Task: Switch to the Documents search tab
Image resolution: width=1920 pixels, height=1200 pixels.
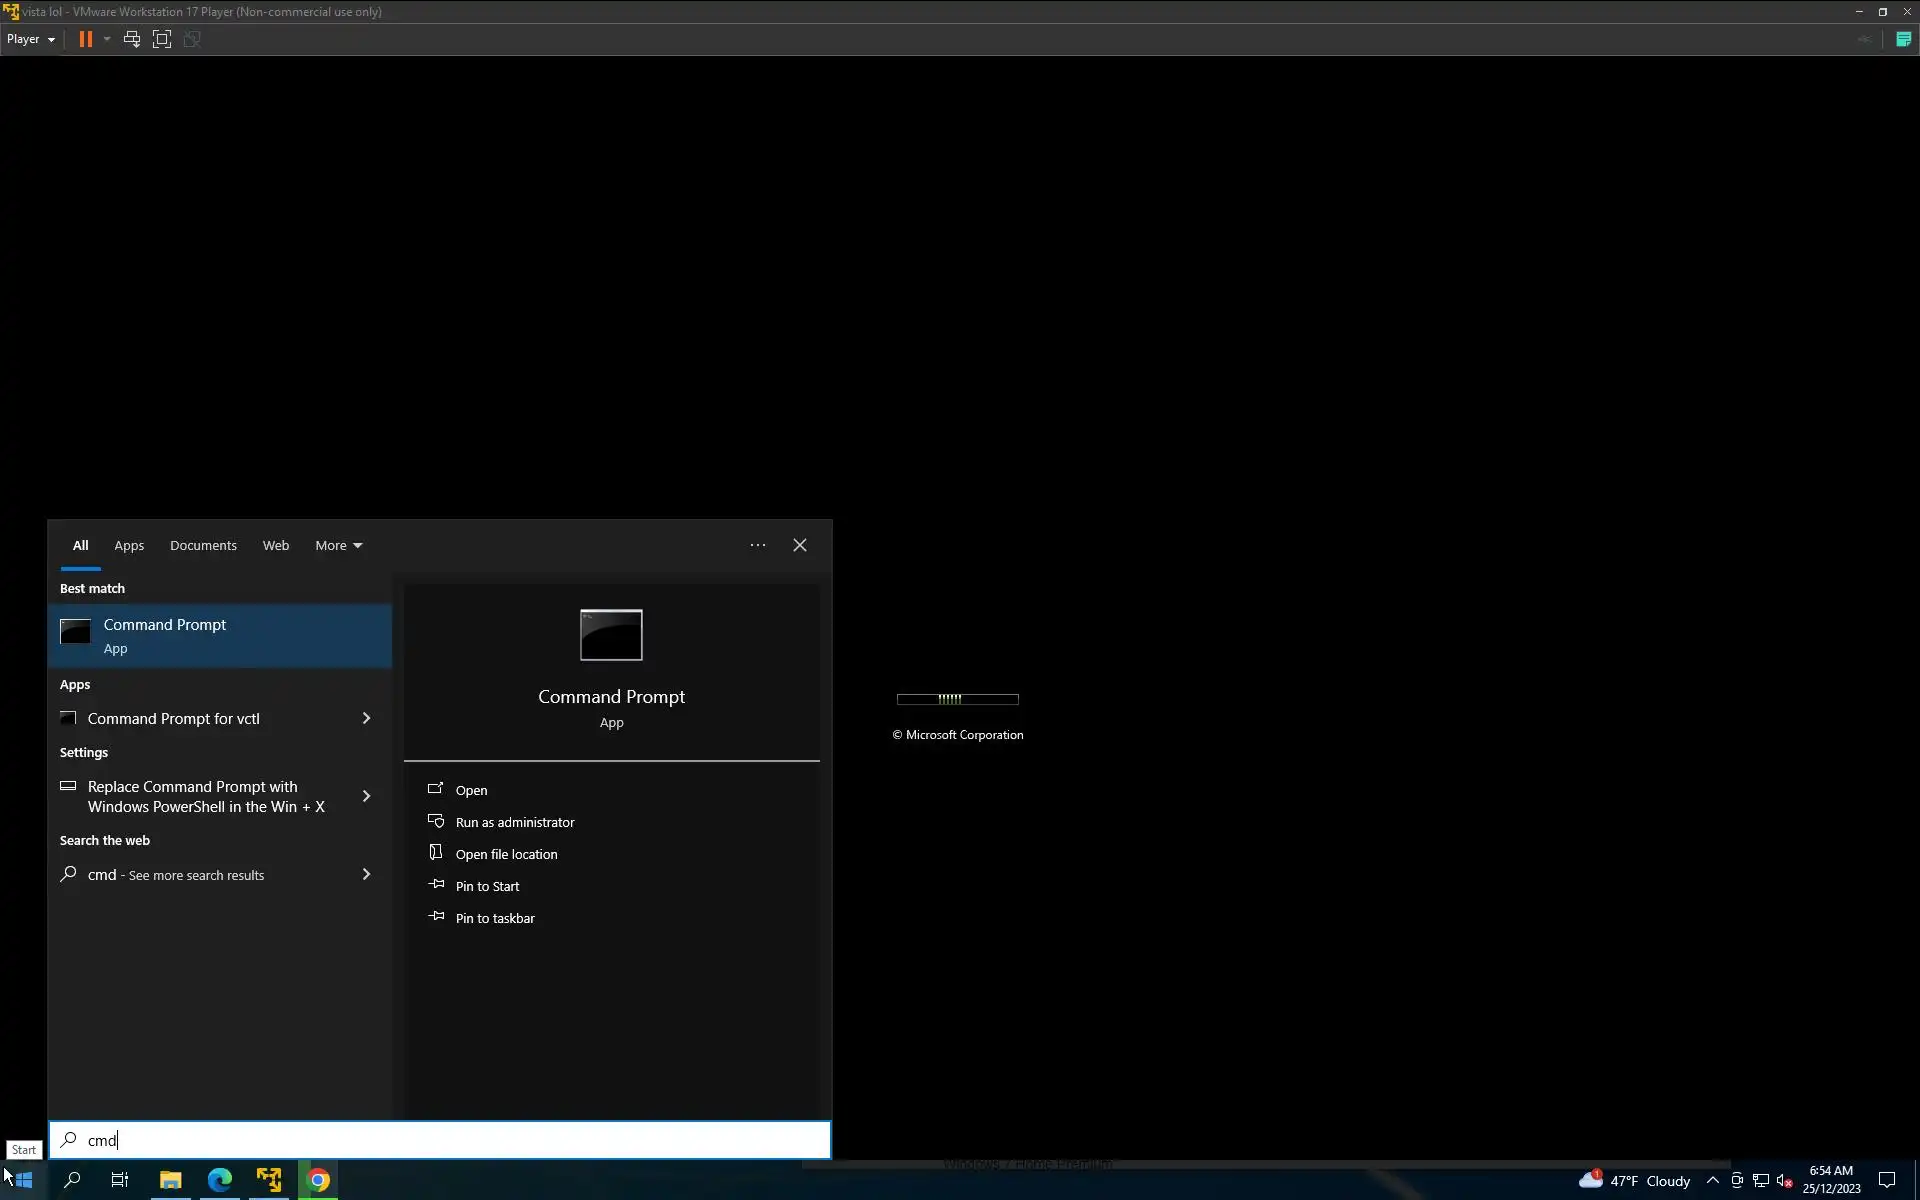Action: pyautogui.click(x=203, y=545)
